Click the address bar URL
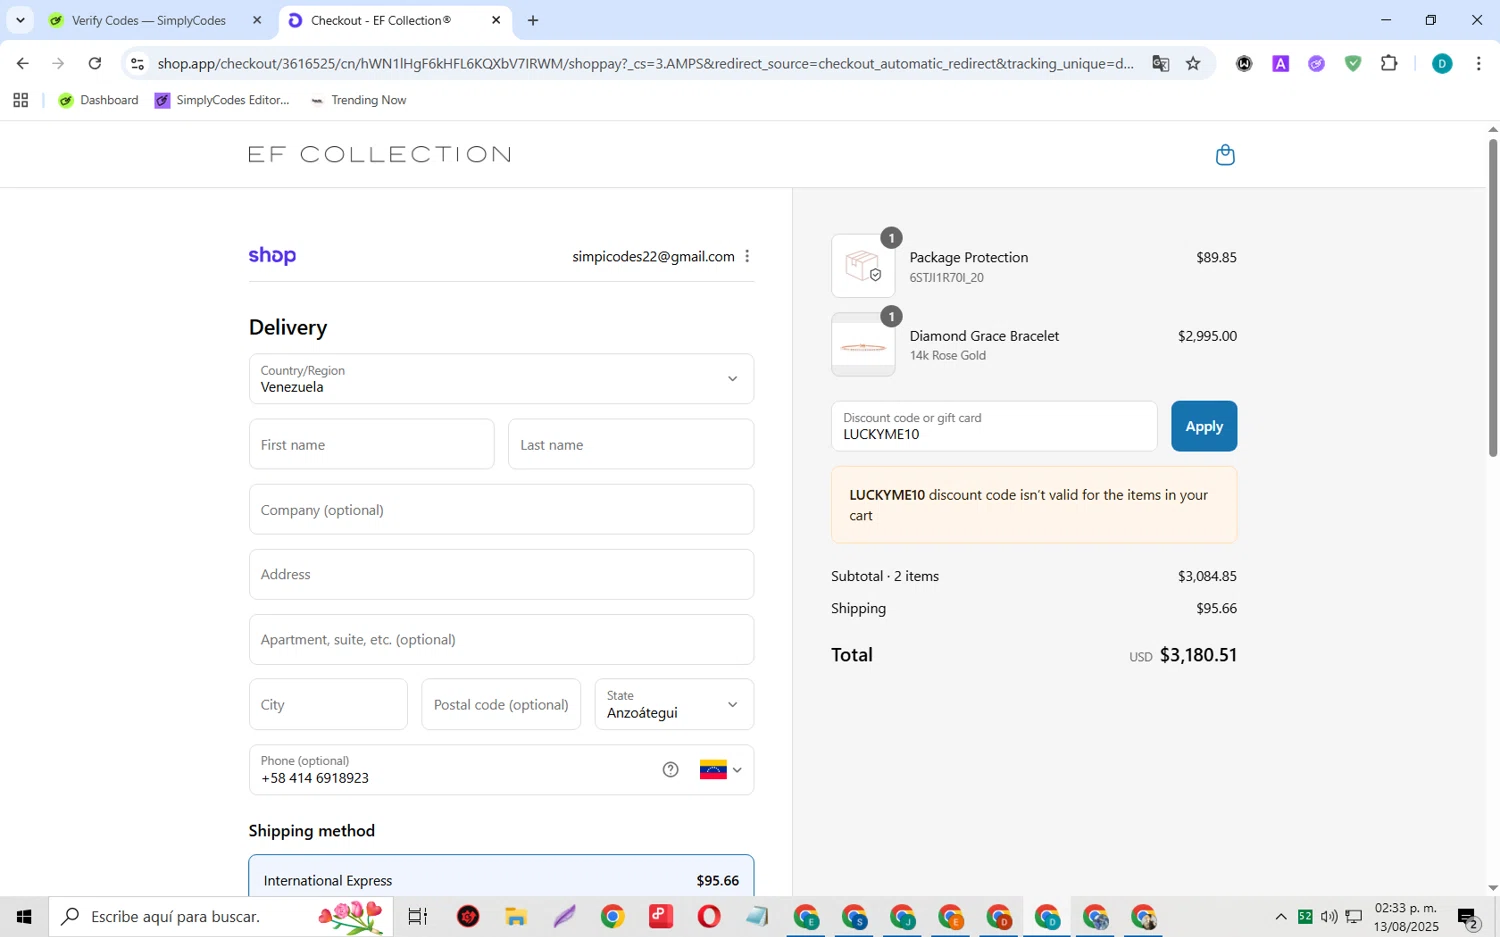1500x937 pixels. (645, 64)
